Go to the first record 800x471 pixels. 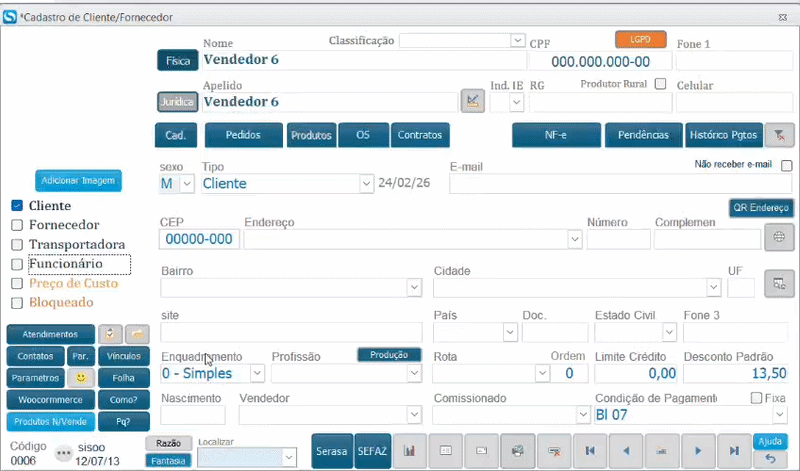tap(589, 451)
